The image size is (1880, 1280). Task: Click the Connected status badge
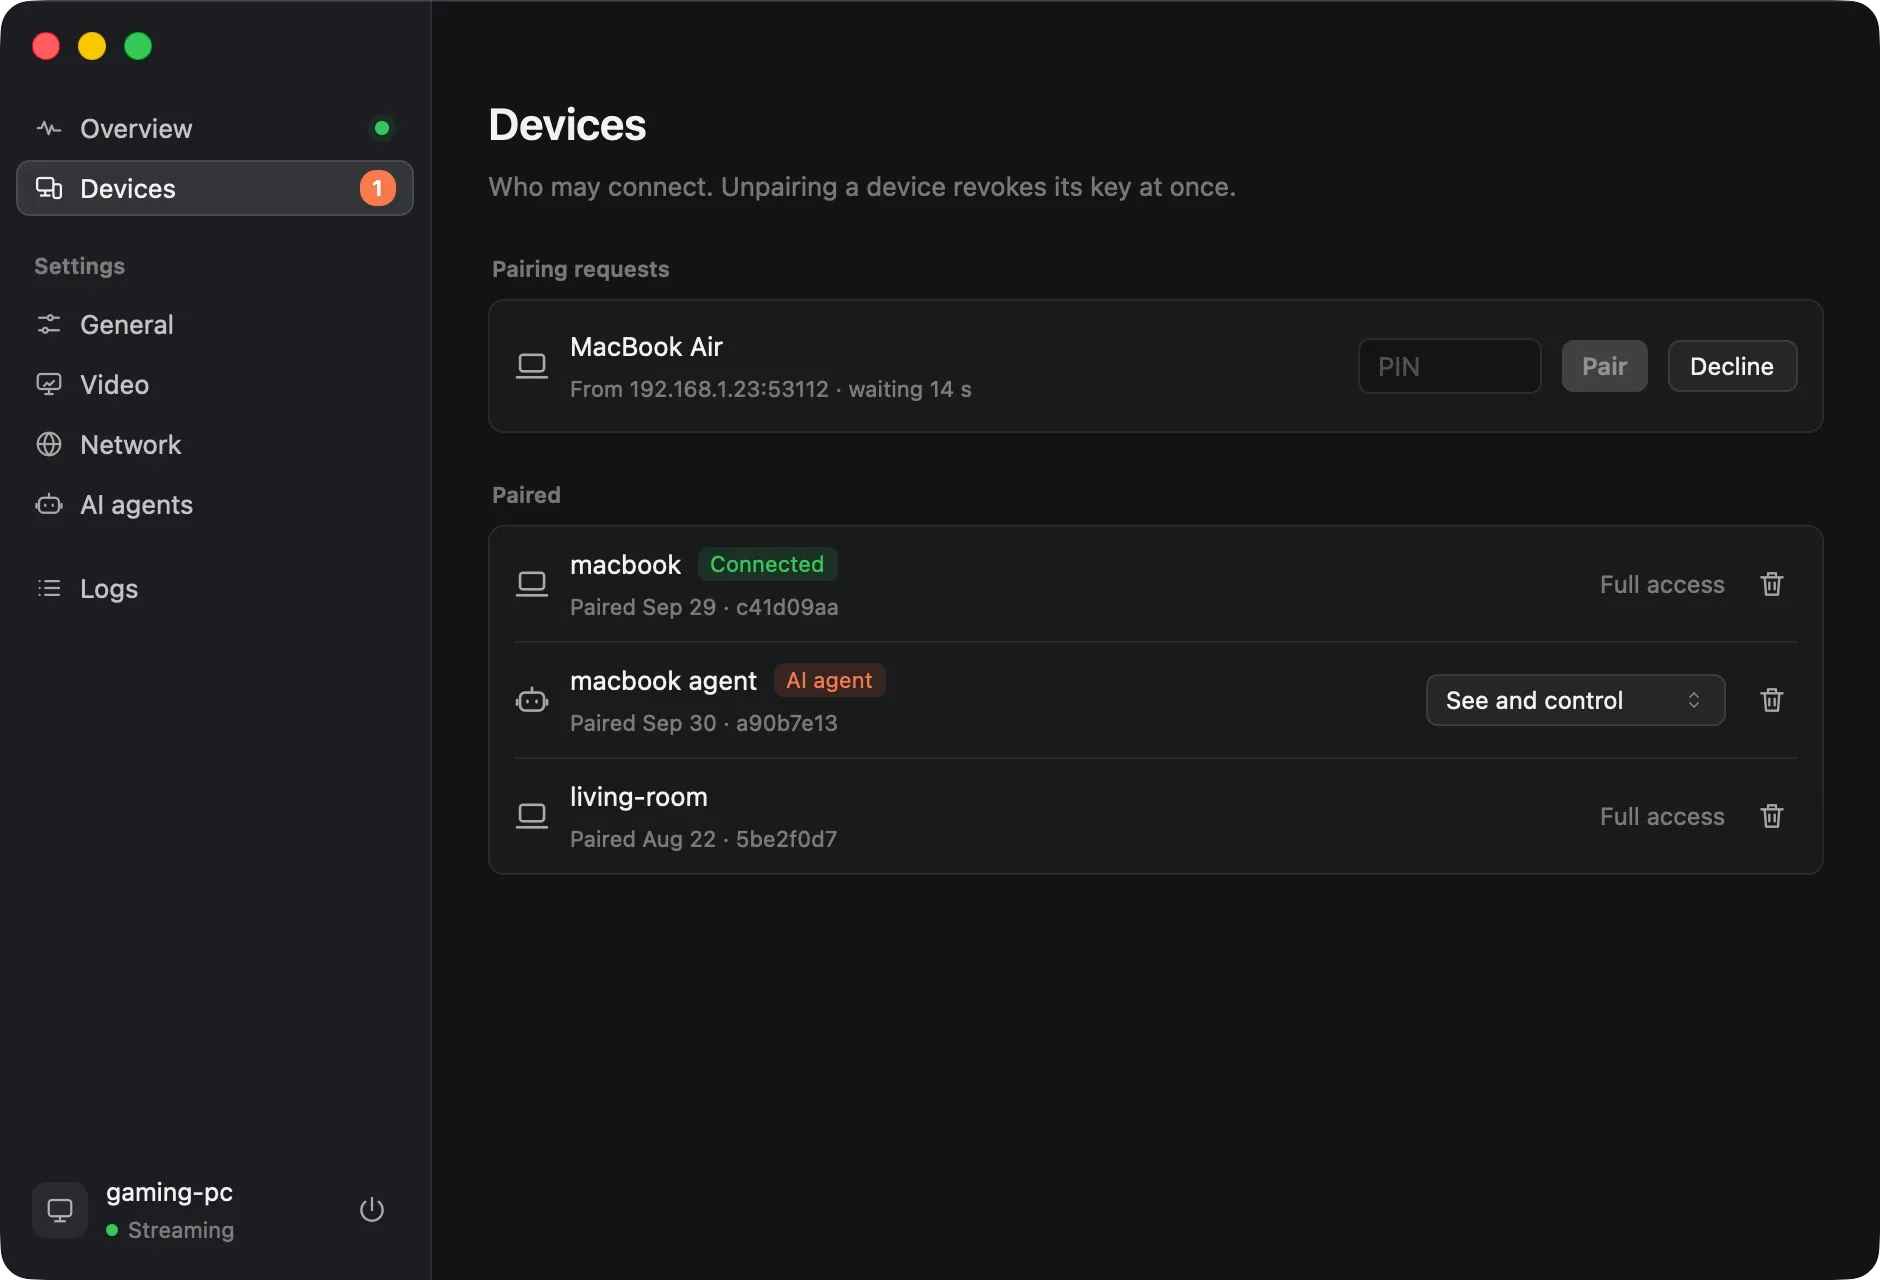pyautogui.click(x=767, y=564)
